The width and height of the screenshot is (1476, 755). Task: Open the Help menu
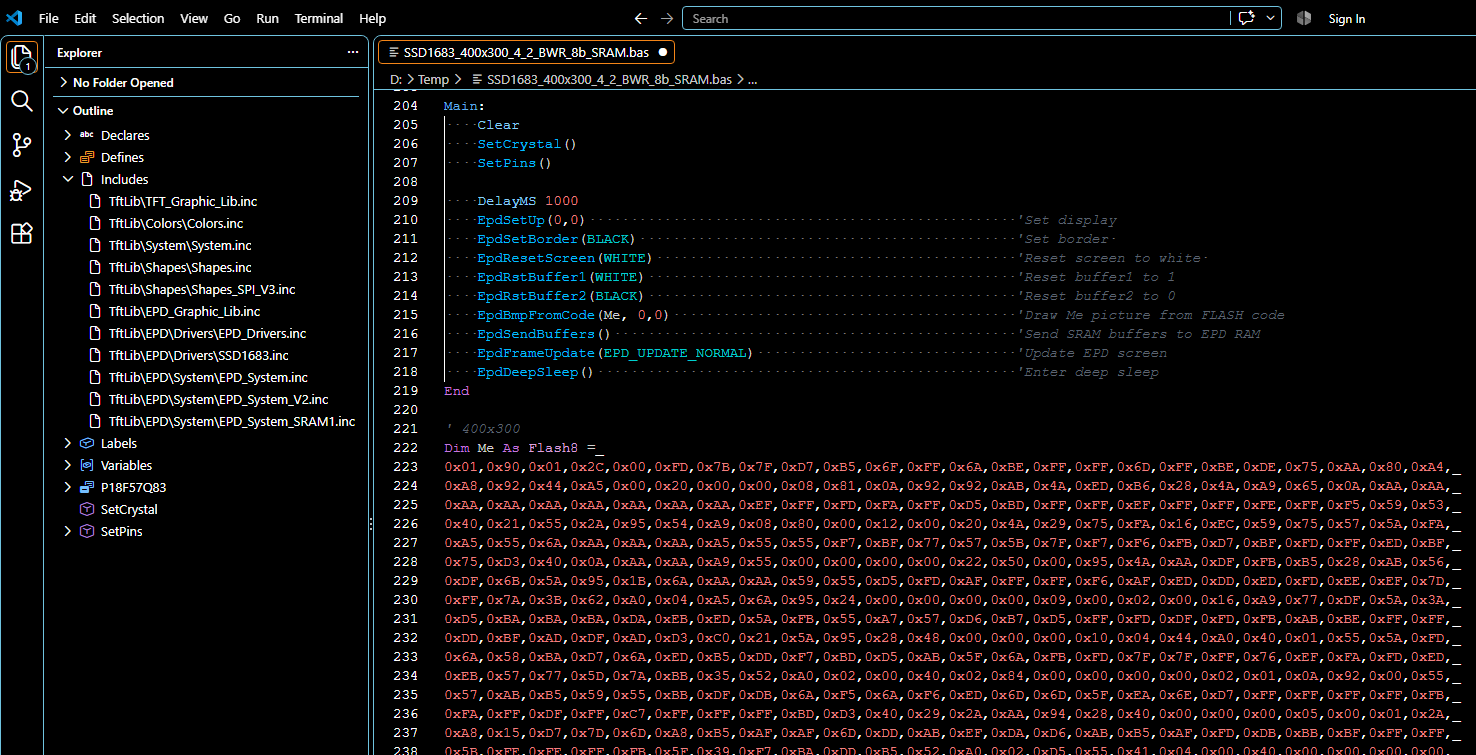[x=372, y=18]
